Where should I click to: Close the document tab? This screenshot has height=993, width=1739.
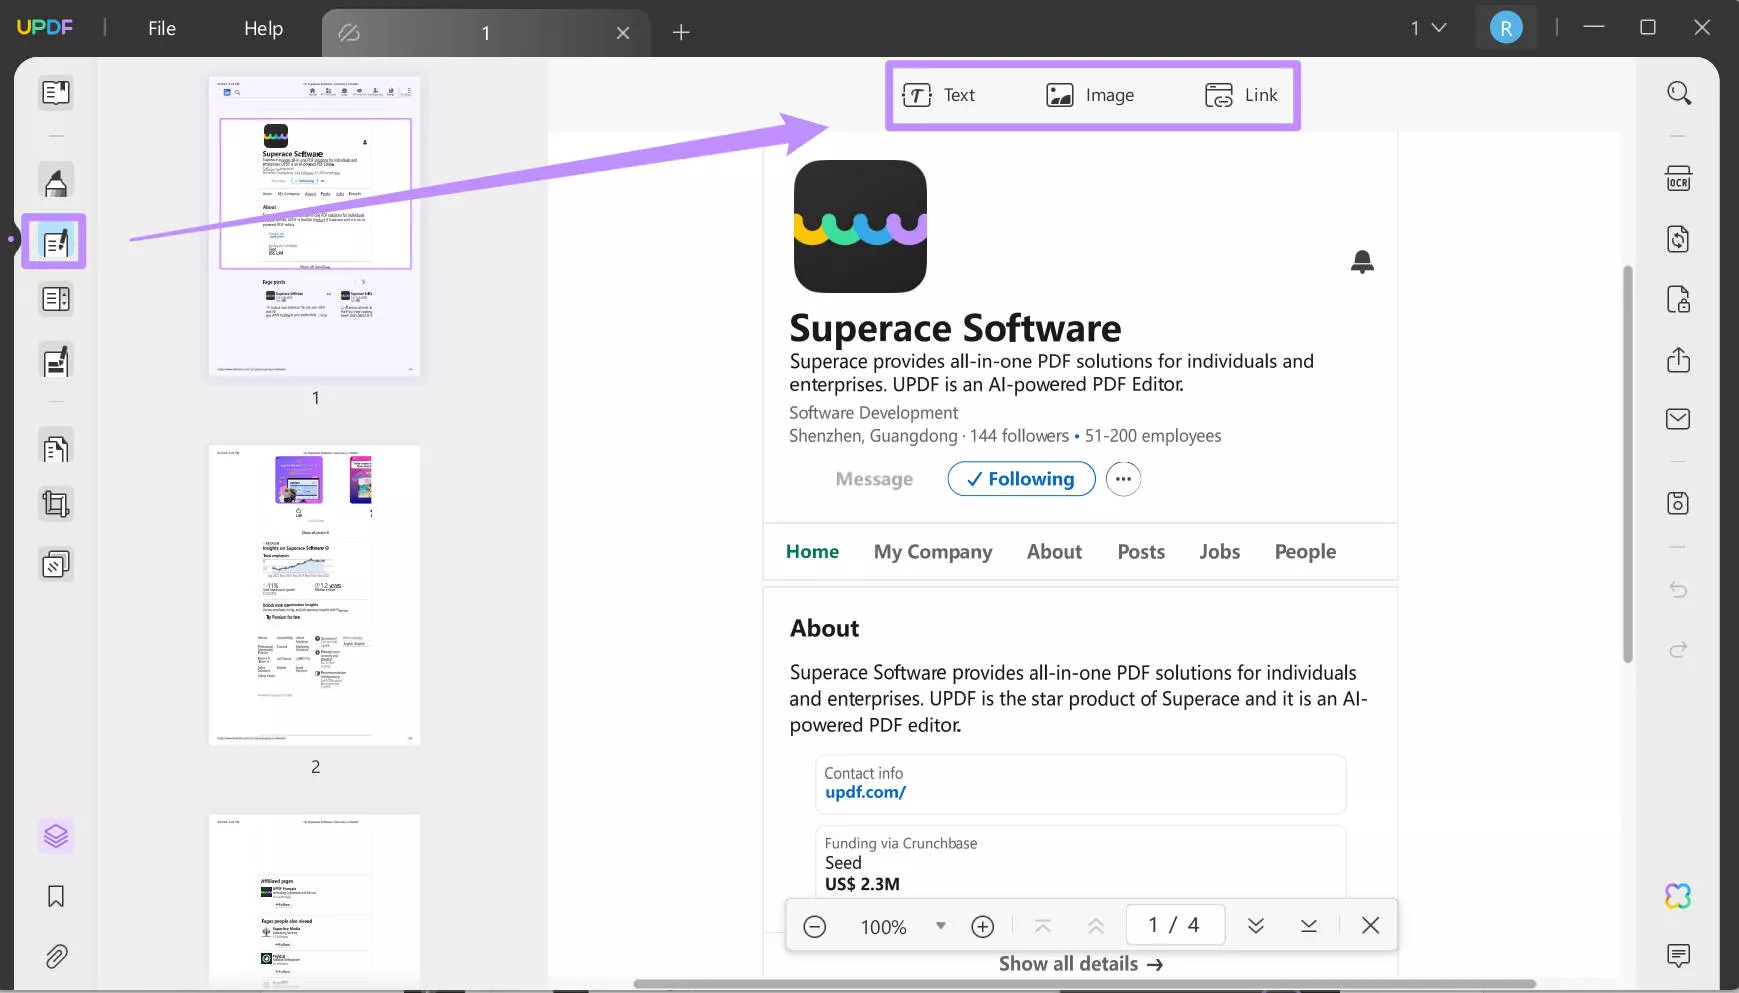pos(623,33)
